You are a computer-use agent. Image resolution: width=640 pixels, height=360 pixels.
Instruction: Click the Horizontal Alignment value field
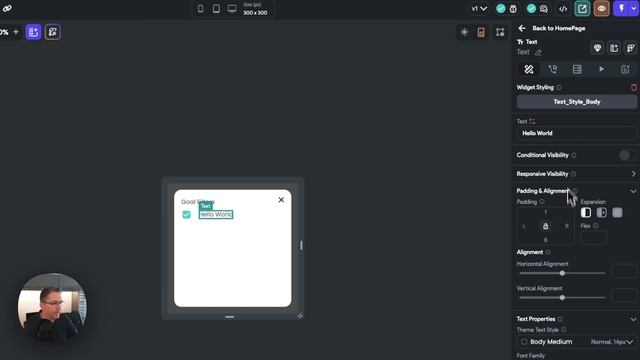(x=624, y=271)
